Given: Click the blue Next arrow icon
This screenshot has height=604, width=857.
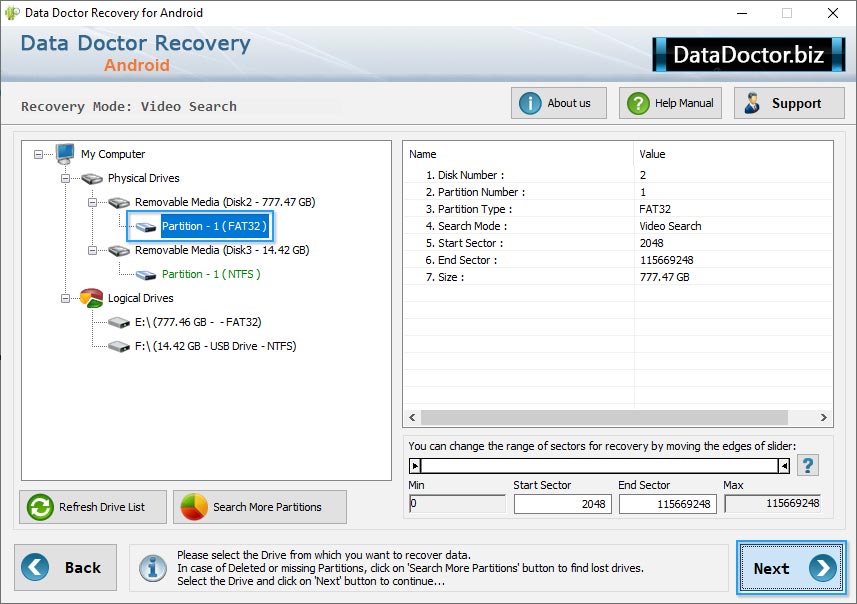Looking at the screenshot, I should pyautogui.click(x=823, y=568).
